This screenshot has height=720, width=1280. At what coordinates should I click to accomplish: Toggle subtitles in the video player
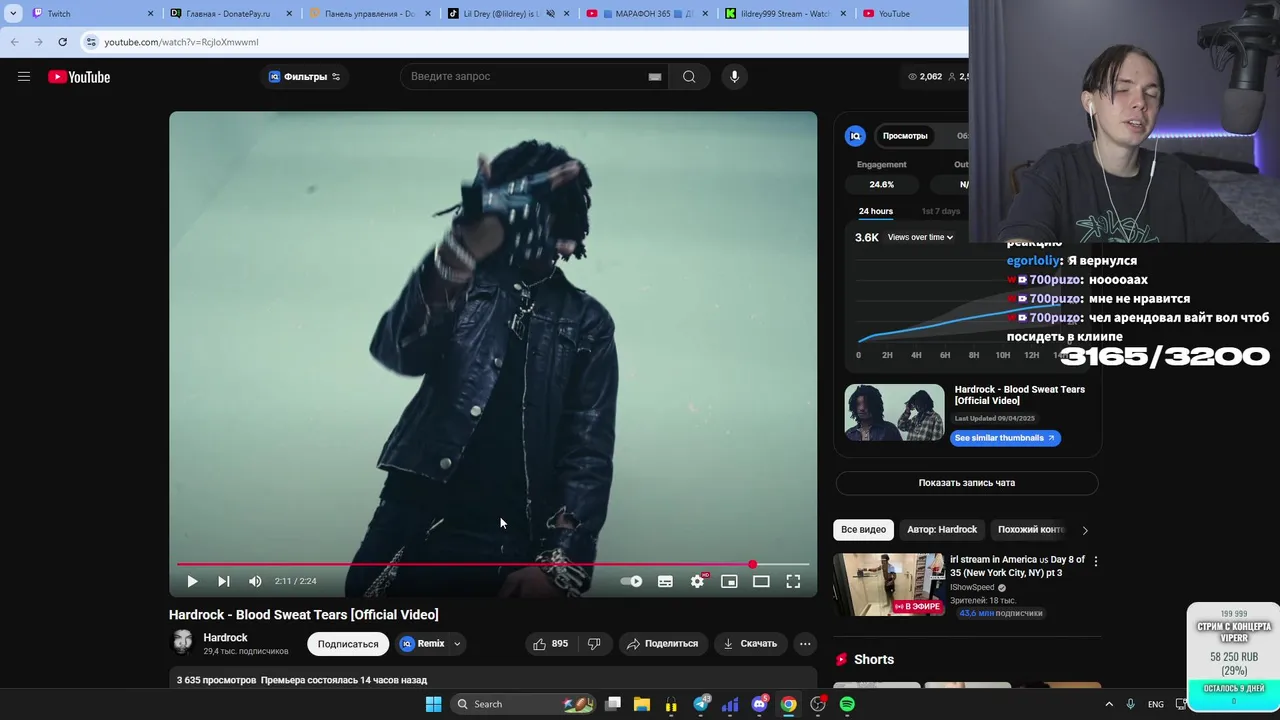[665, 581]
